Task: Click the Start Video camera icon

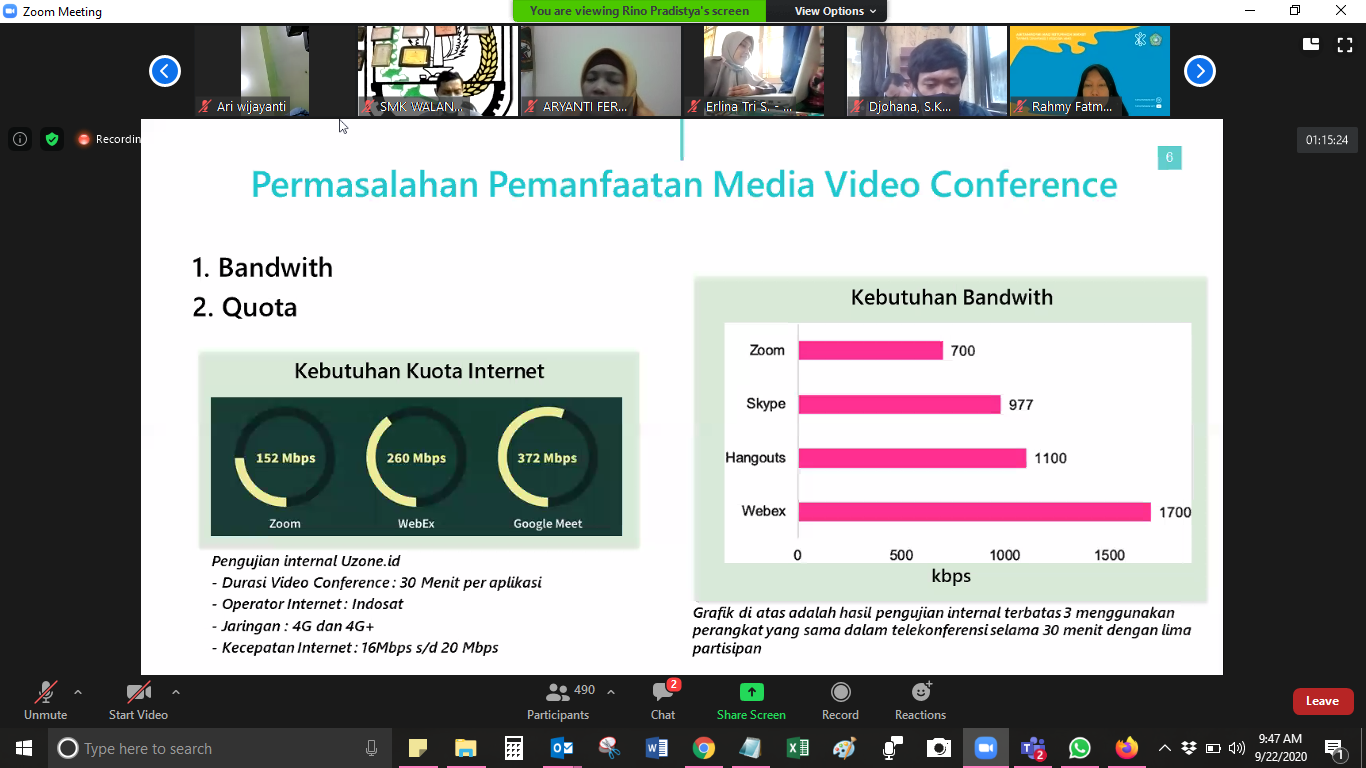Action: point(138,692)
